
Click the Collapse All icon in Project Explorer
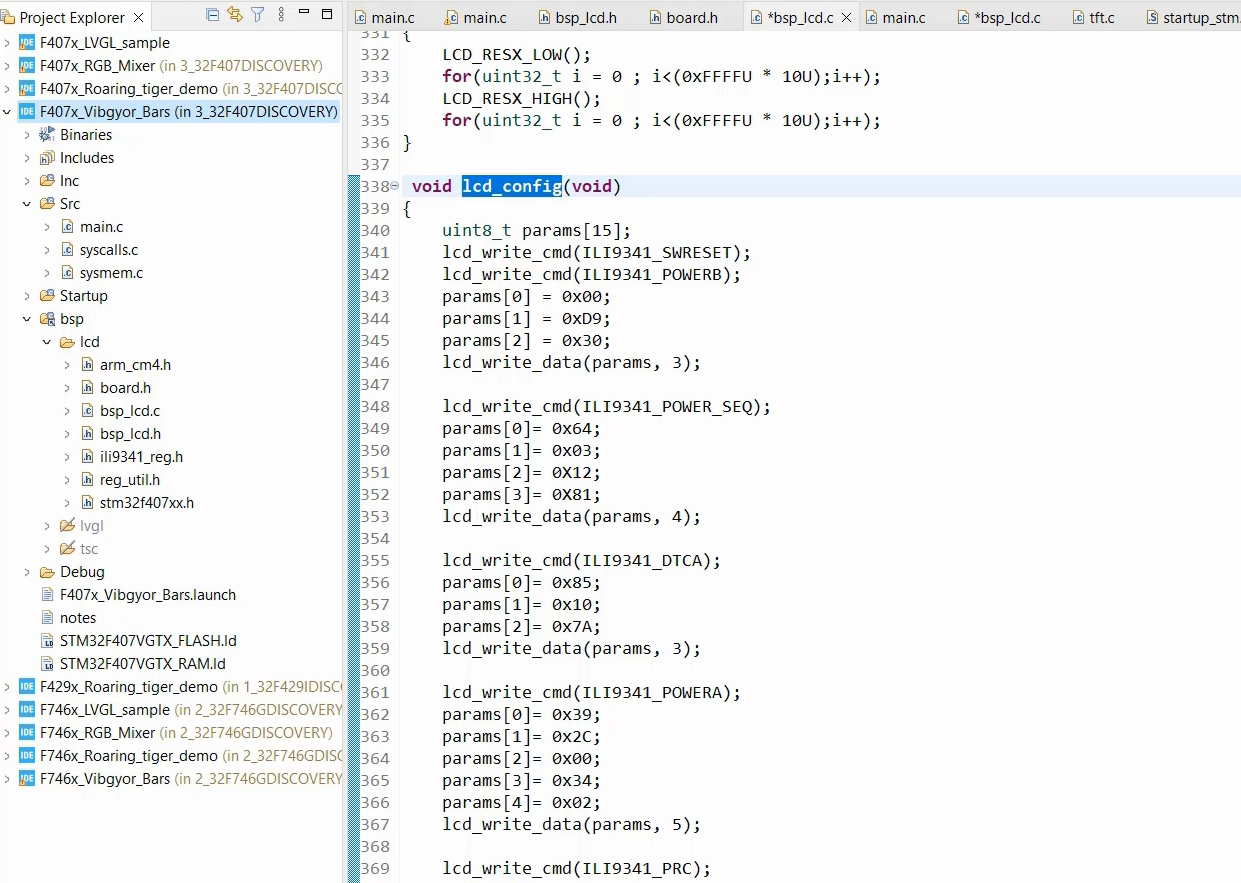tap(212, 15)
